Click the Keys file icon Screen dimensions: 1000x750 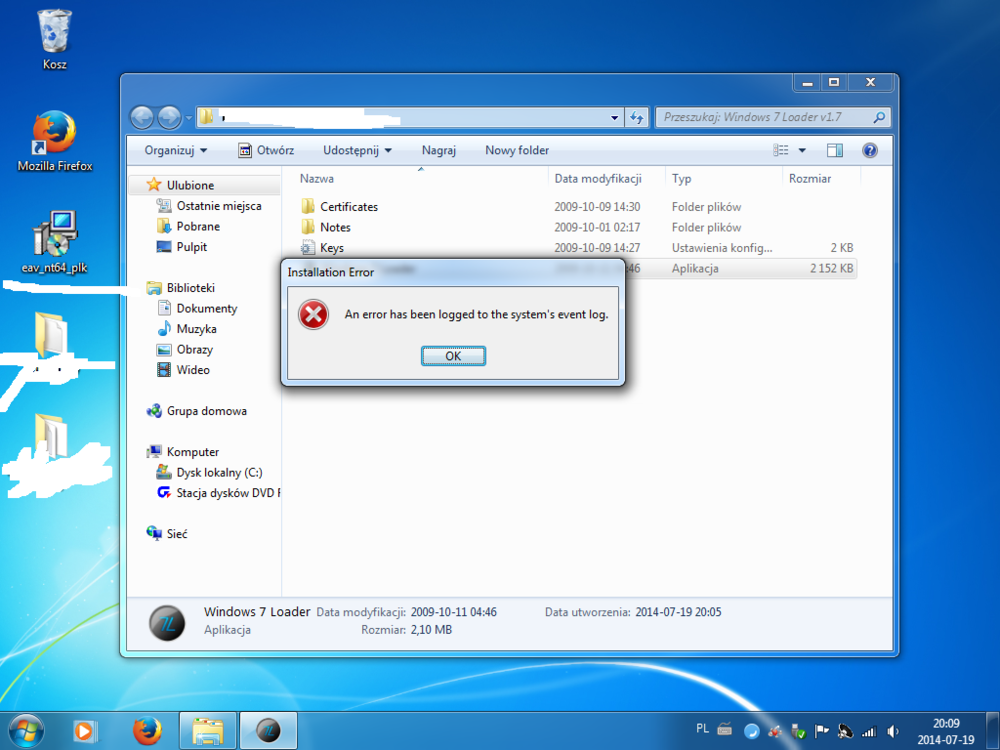(x=308, y=247)
